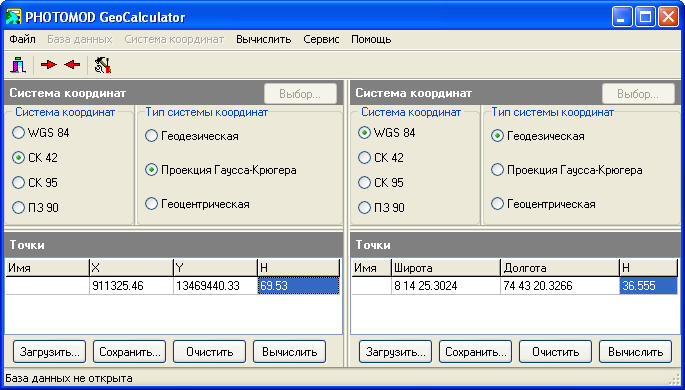
Task: Open the settings tools toolbar icon
Action: (x=102, y=65)
